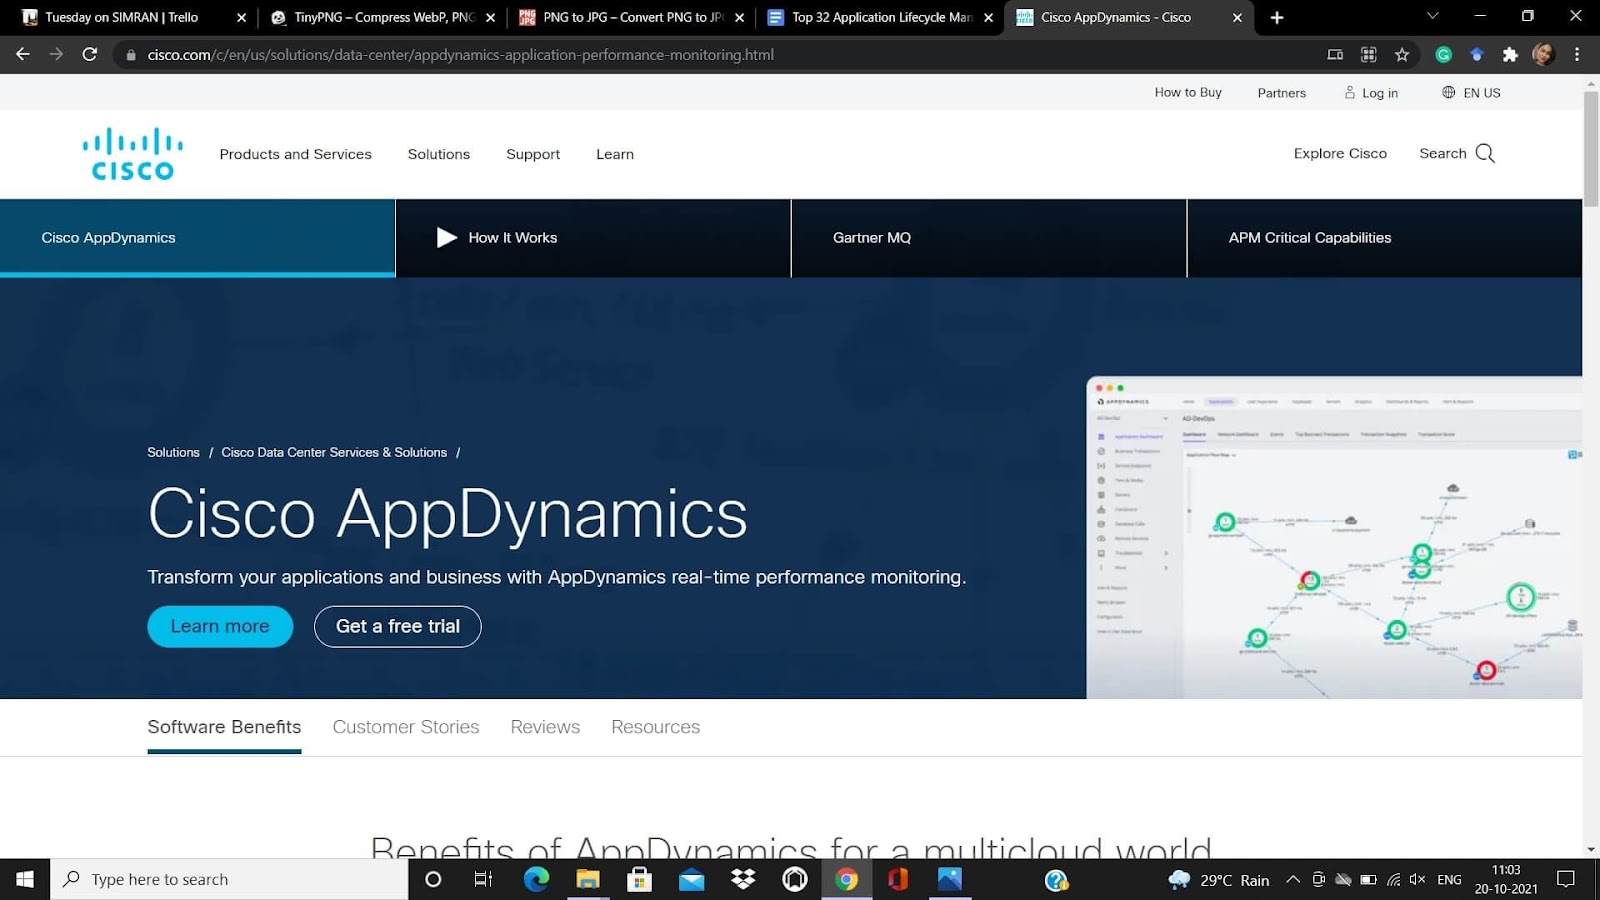This screenshot has height=900, width=1600.
Task: Select Gartner MQ section tab
Action: pos(989,237)
